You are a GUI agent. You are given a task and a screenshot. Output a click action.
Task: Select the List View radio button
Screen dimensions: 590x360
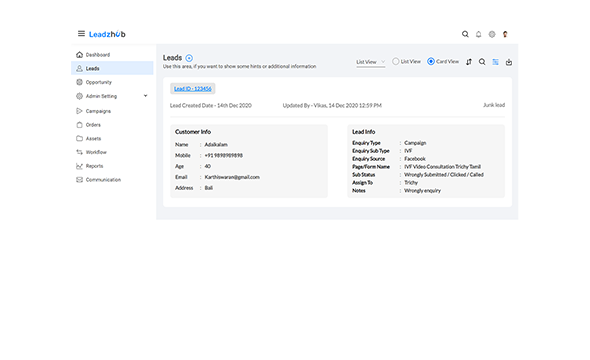[395, 61]
